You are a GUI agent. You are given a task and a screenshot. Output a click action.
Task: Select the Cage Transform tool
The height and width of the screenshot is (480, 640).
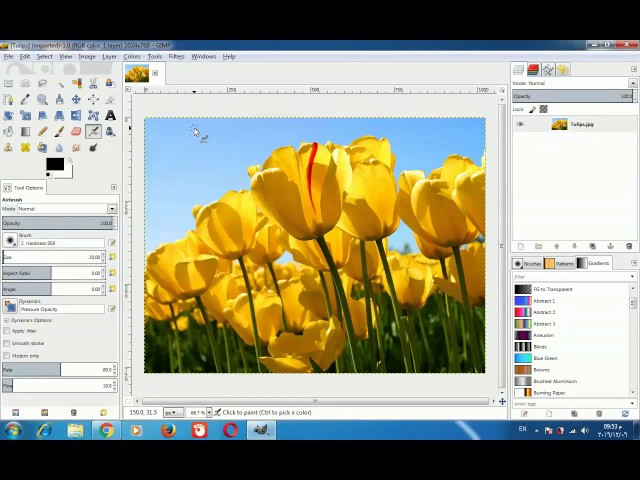(x=93, y=116)
